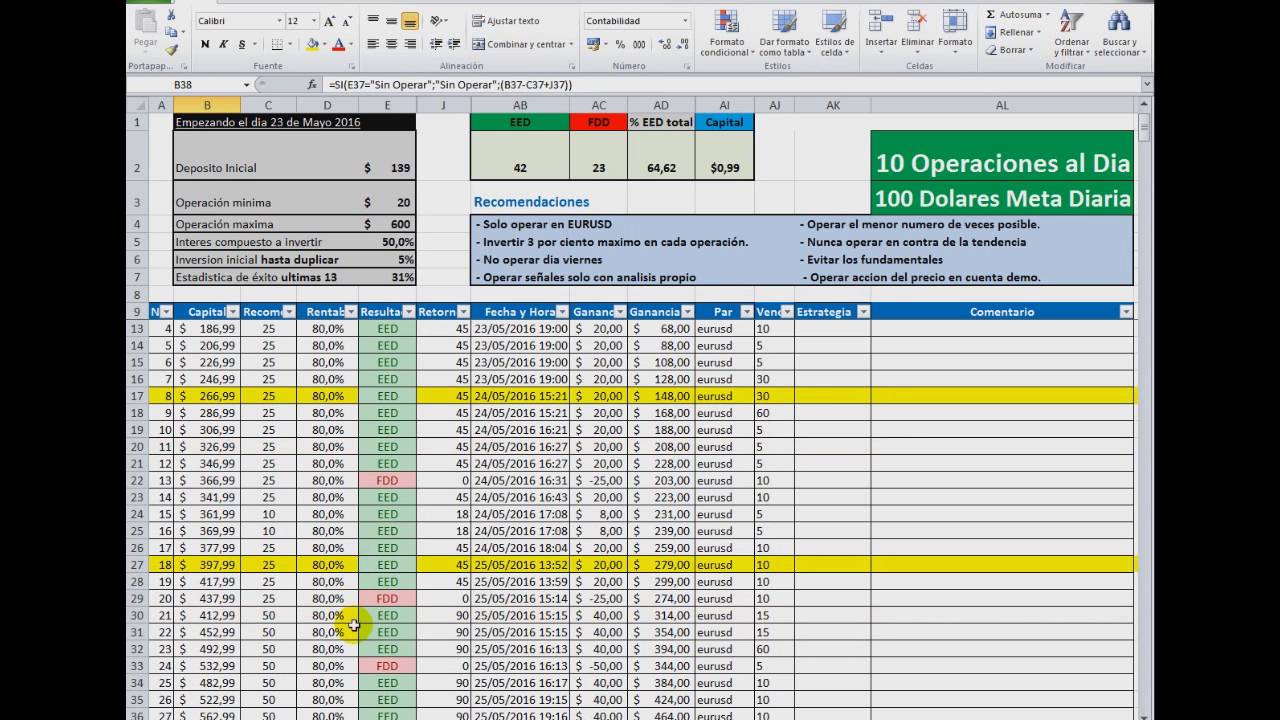Screen dimensions: 1280x720
Task: Open Ordenar y filtrar menu
Action: (1071, 33)
